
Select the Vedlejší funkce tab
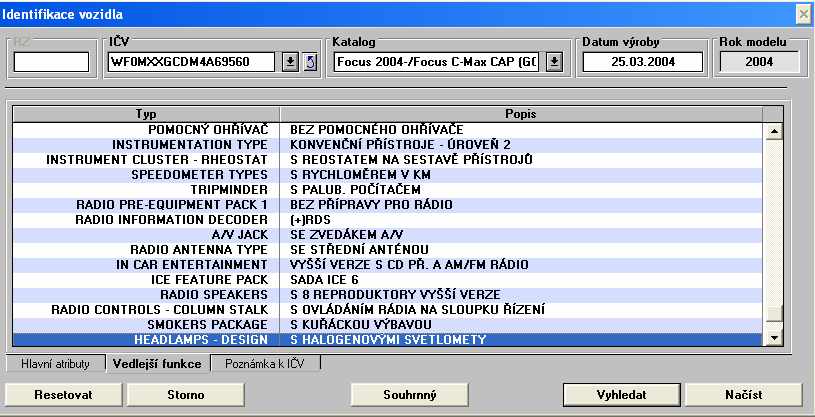[x=157, y=364]
